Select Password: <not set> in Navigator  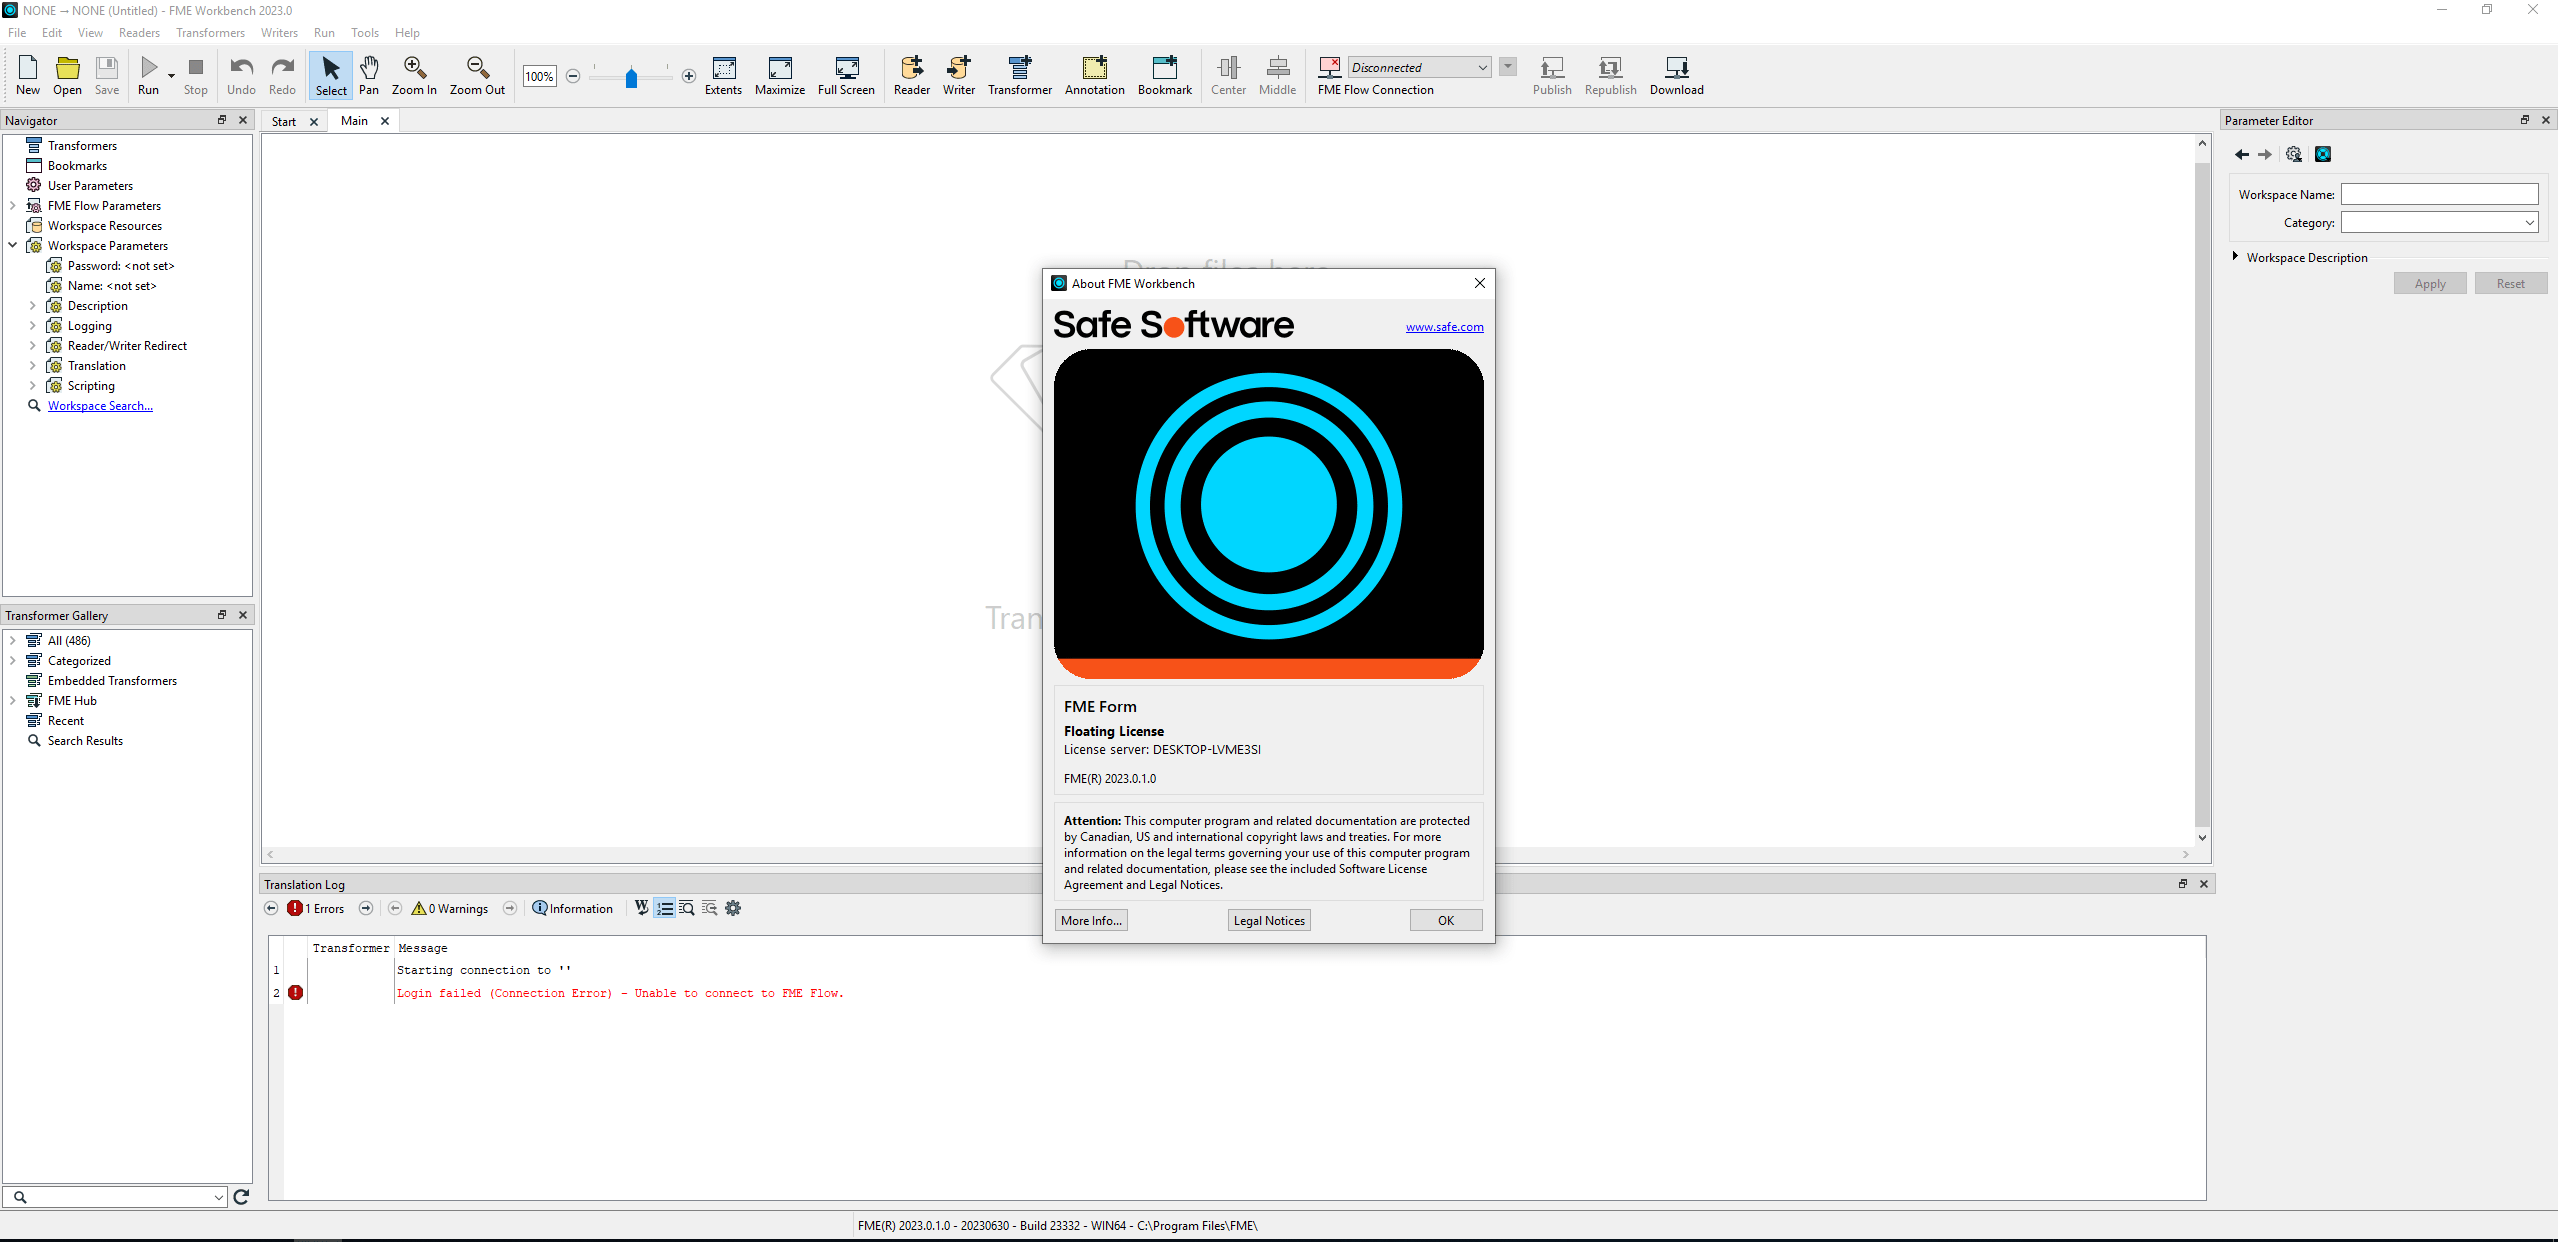pos(121,265)
